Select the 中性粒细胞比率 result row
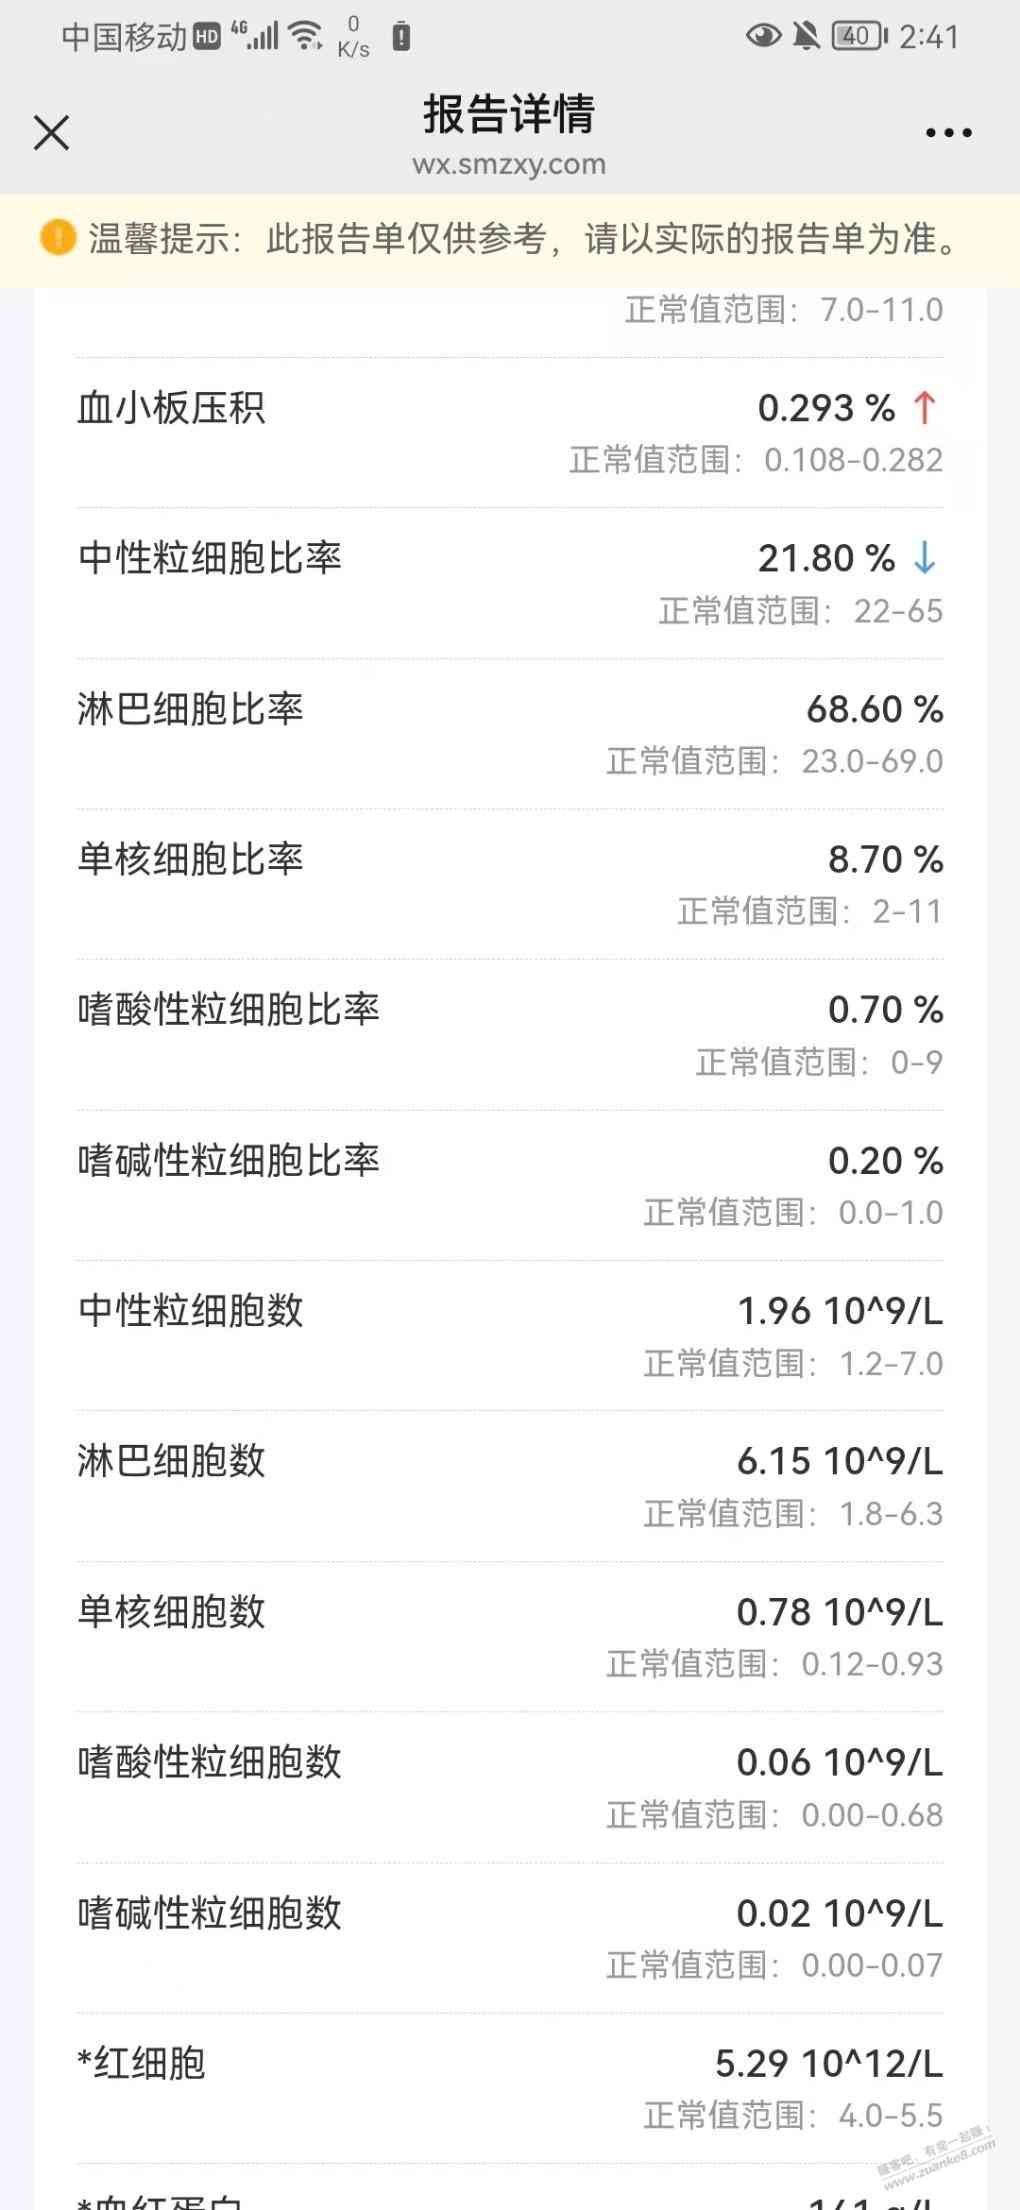Screen dimensions: 1020x2210 (x=510, y=583)
